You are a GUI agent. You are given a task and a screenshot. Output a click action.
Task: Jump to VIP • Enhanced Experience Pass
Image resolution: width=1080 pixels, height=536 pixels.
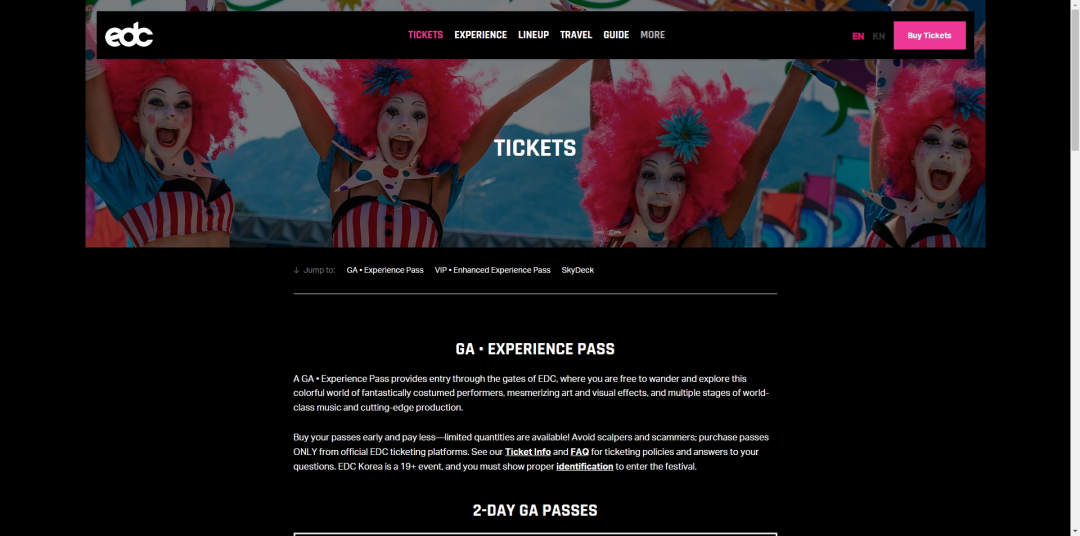click(x=492, y=270)
